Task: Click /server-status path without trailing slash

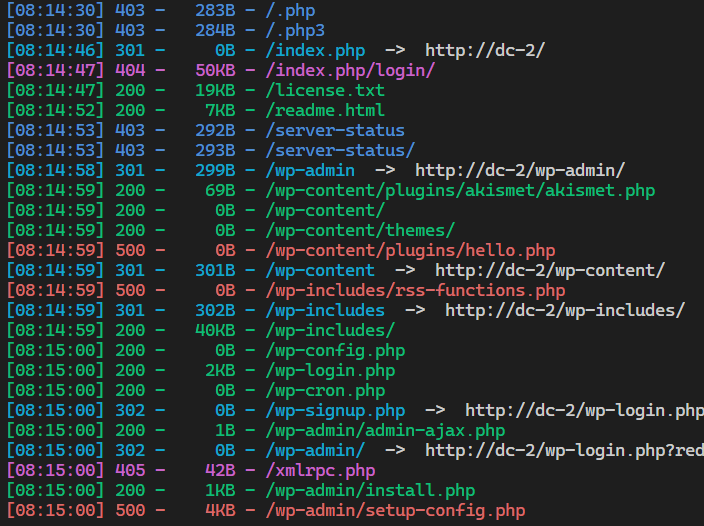Action: coord(335,130)
